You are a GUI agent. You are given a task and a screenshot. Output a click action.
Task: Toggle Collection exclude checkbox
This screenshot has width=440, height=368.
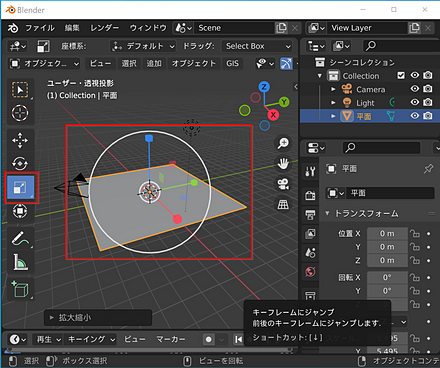point(401,76)
